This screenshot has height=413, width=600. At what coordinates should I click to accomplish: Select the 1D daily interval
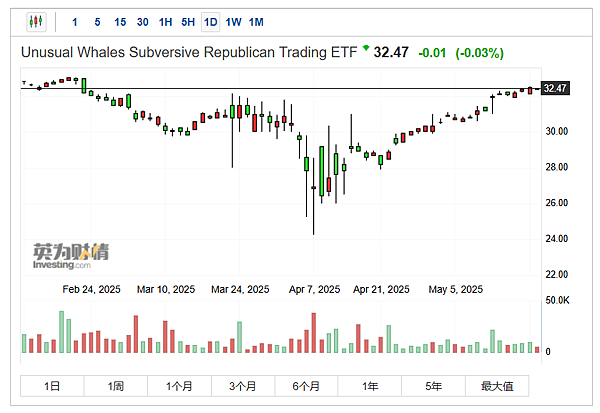coord(210,22)
